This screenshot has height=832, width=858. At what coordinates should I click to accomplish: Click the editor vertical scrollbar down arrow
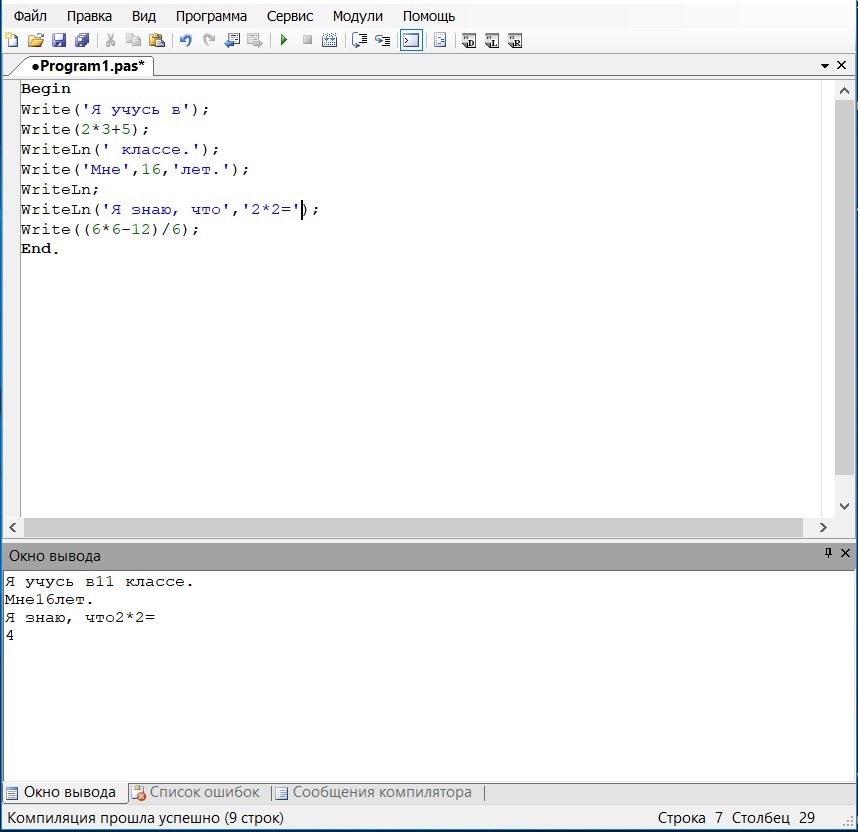click(x=845, y=508)
